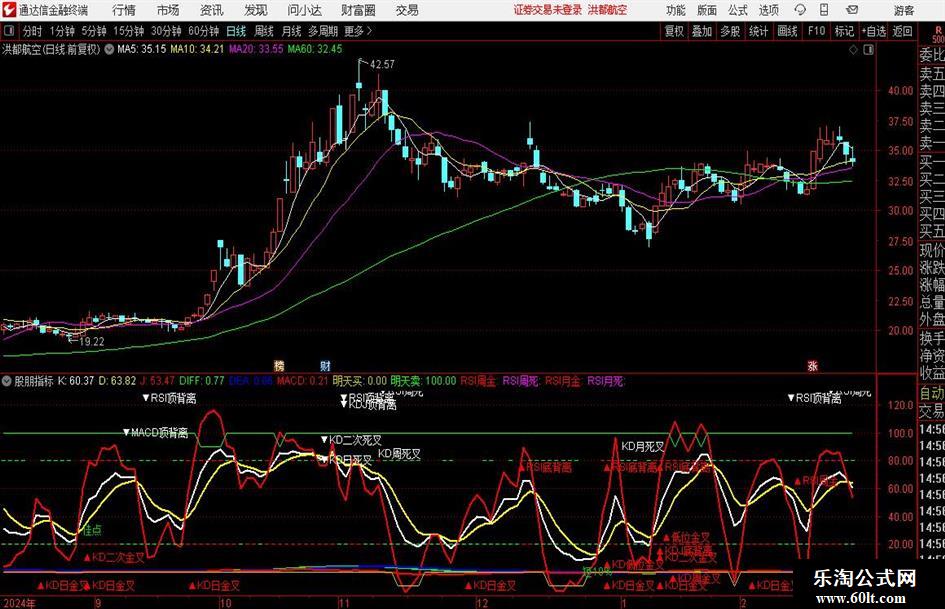
Task: Click the MA5: 35.15 value
Action: 141,49
